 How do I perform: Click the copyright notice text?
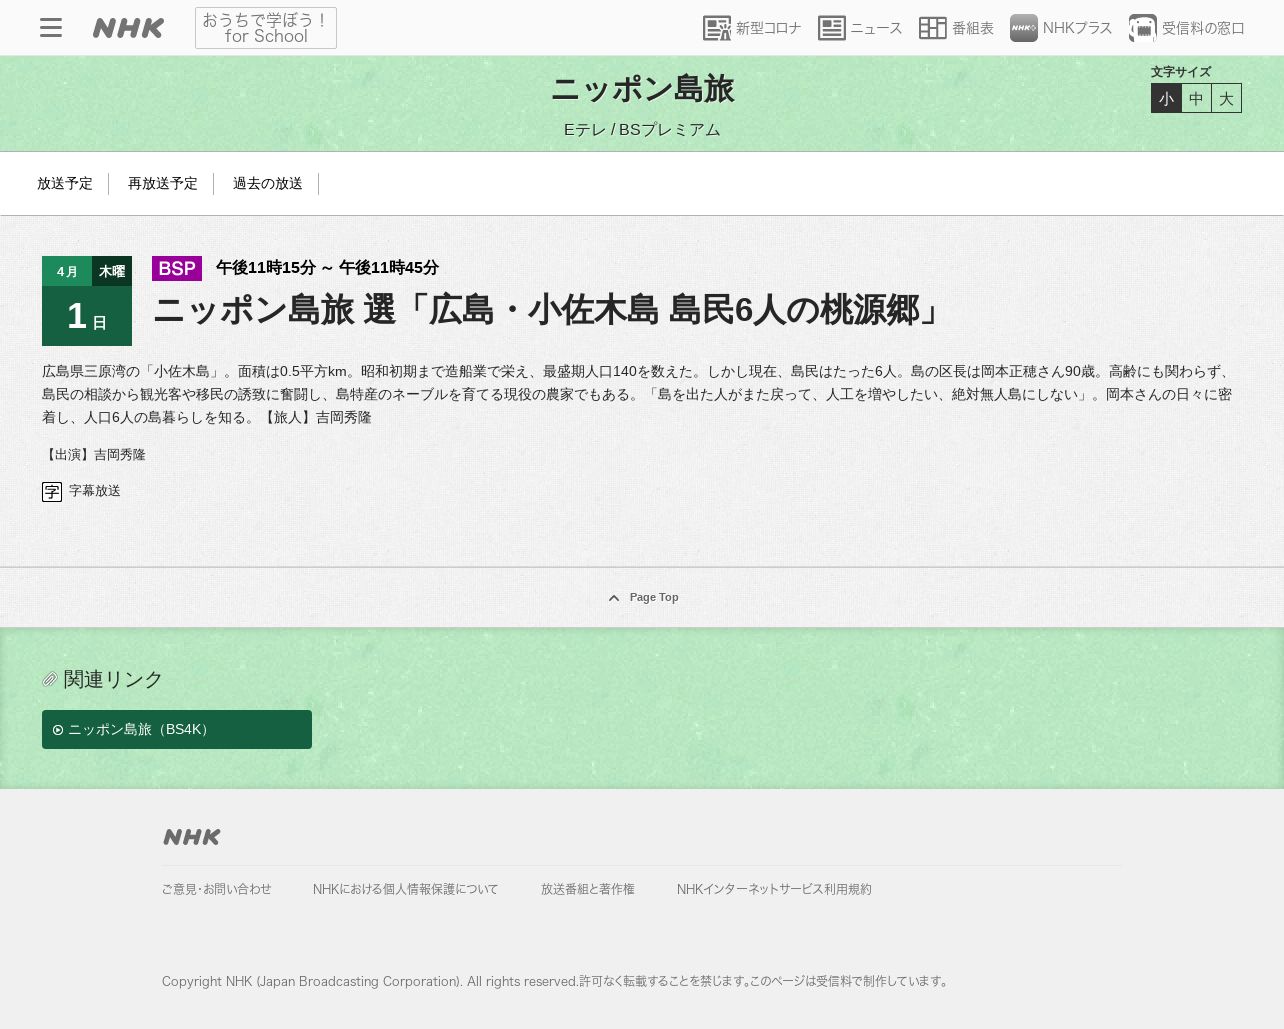coord(557,981)
